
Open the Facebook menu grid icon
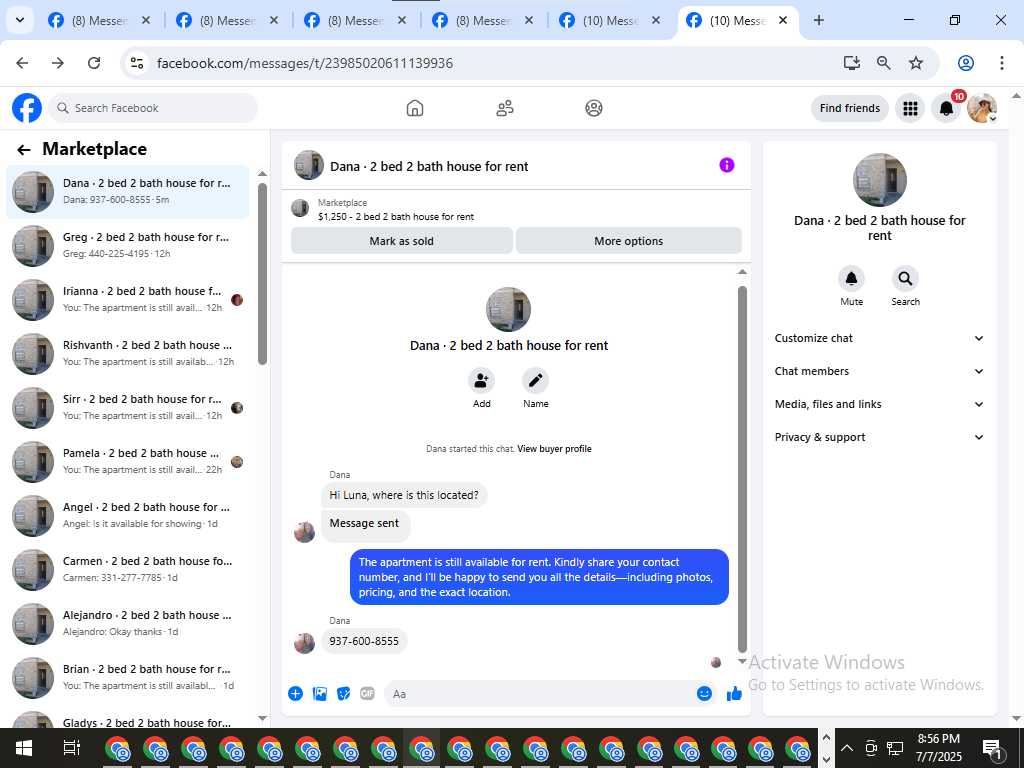pyautogui.click(x=910, y=108)
